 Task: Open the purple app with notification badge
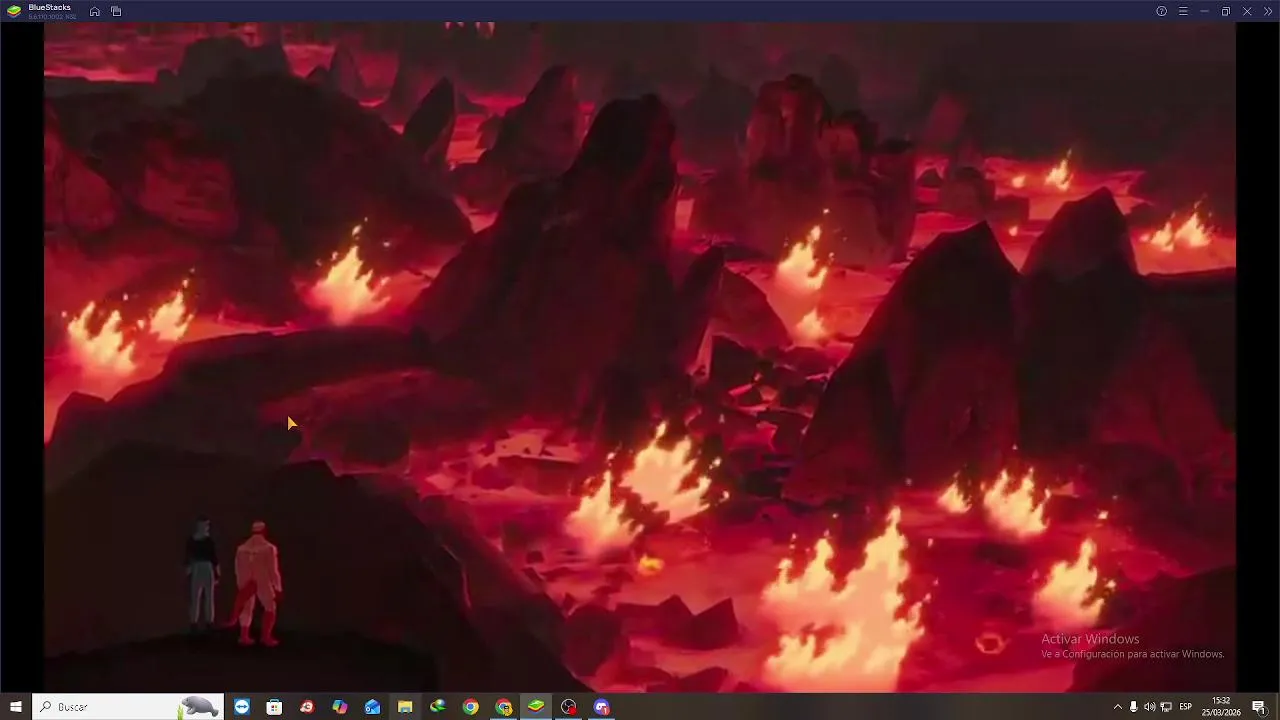point(601,707)
